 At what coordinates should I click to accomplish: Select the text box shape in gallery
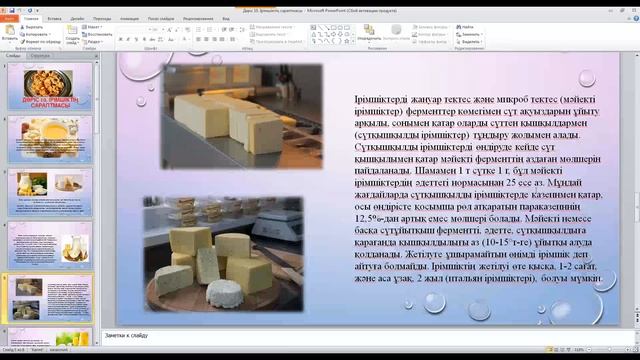pyautogui.click(x=313, y=27)
